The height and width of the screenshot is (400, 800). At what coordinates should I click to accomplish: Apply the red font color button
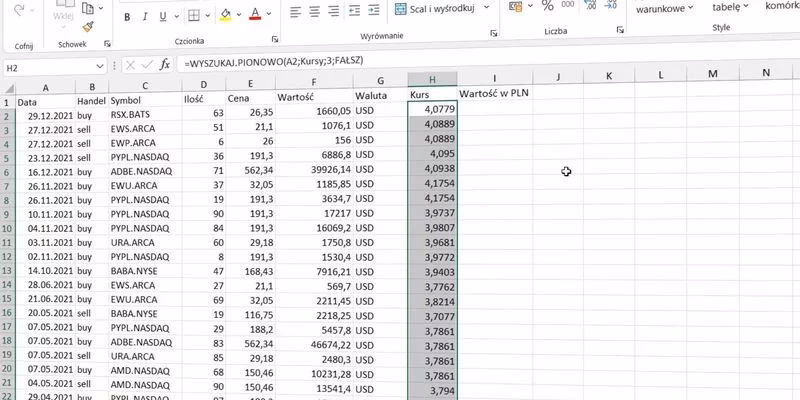255,14
